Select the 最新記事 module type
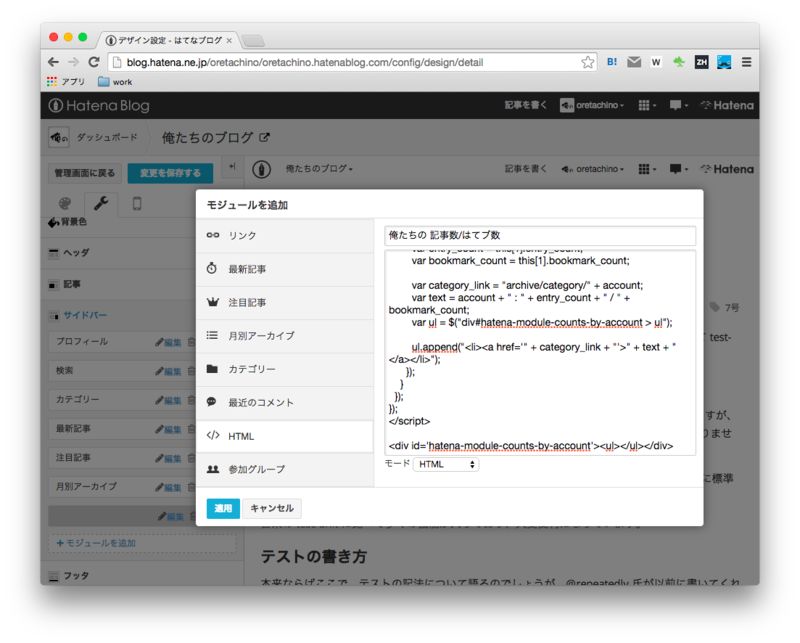 (285, 269)
